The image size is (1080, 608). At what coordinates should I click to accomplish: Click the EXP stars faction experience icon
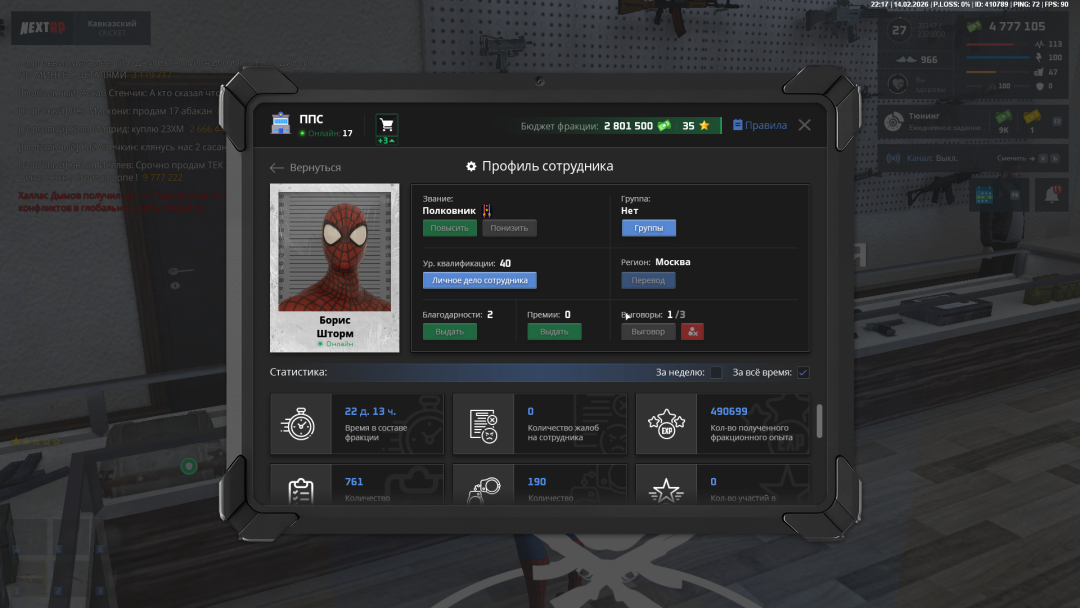[x=666, y=425]
